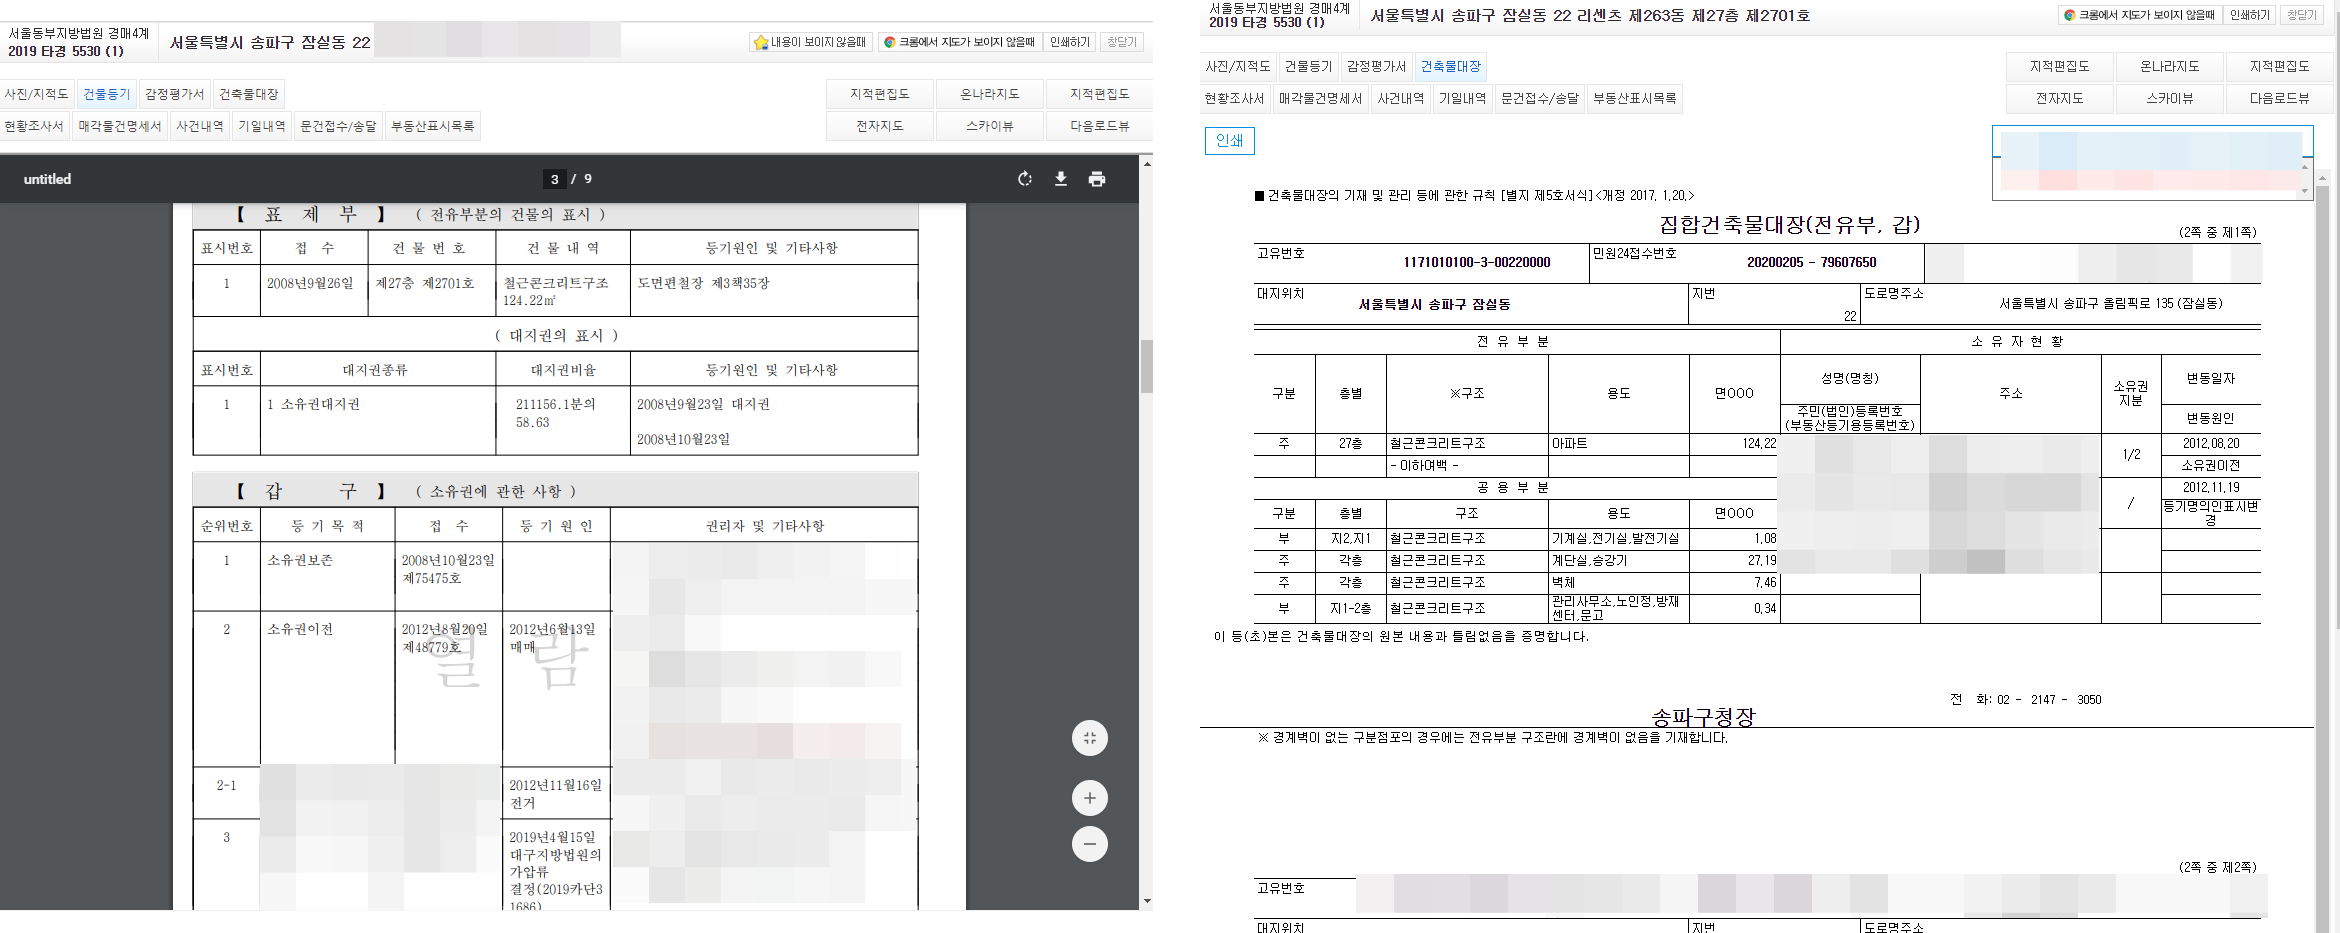The width and height of the screenshot is (2340, 933).
Task: Open 감정평가서 tab in left window
Action: tap(175, 94)
